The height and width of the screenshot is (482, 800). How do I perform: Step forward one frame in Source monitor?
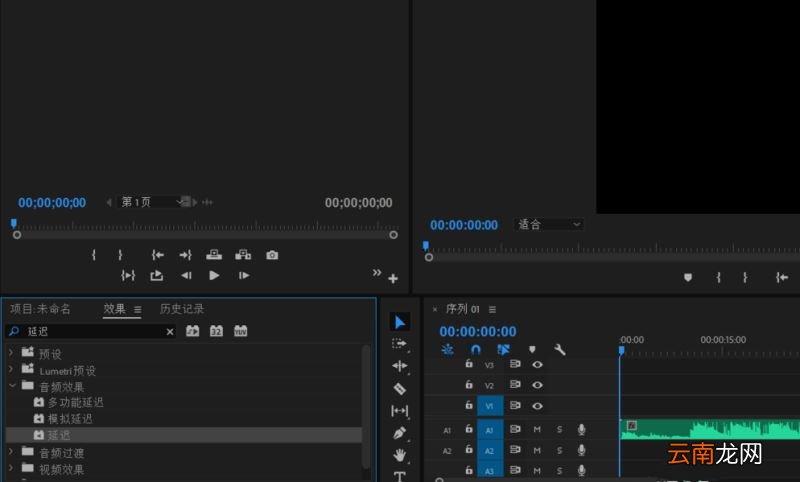244,275
